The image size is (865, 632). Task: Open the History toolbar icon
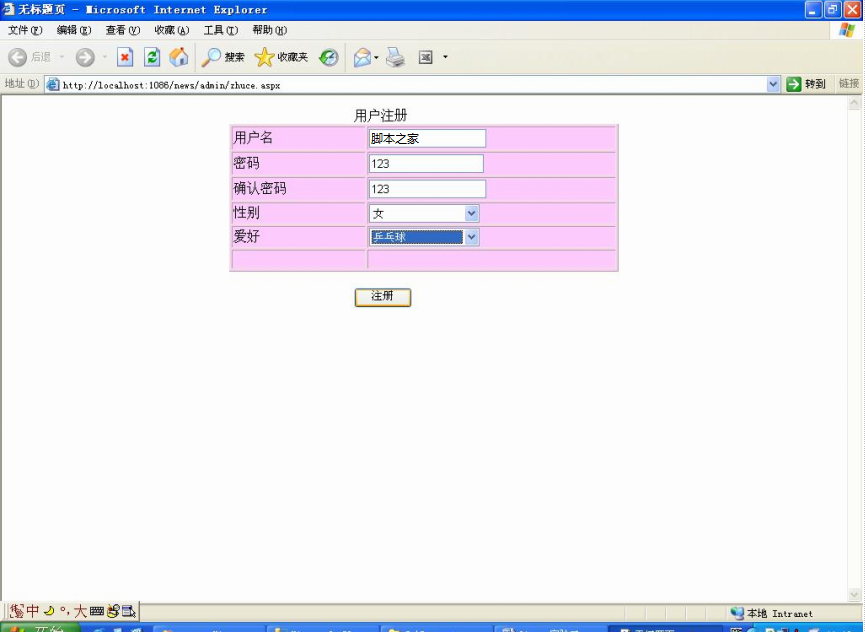coord(329,57)
